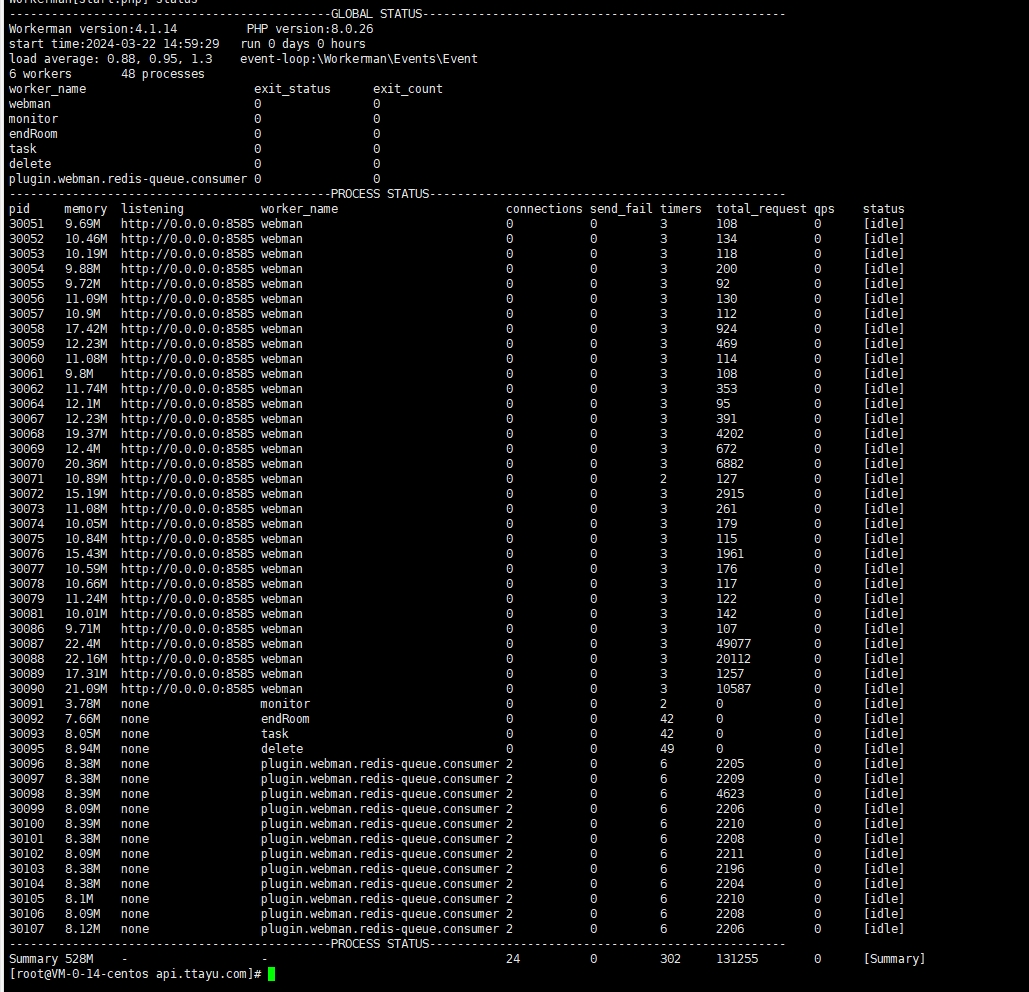
Task: Click the 'exit_status' column header
Action: click(x=292, y=89)
